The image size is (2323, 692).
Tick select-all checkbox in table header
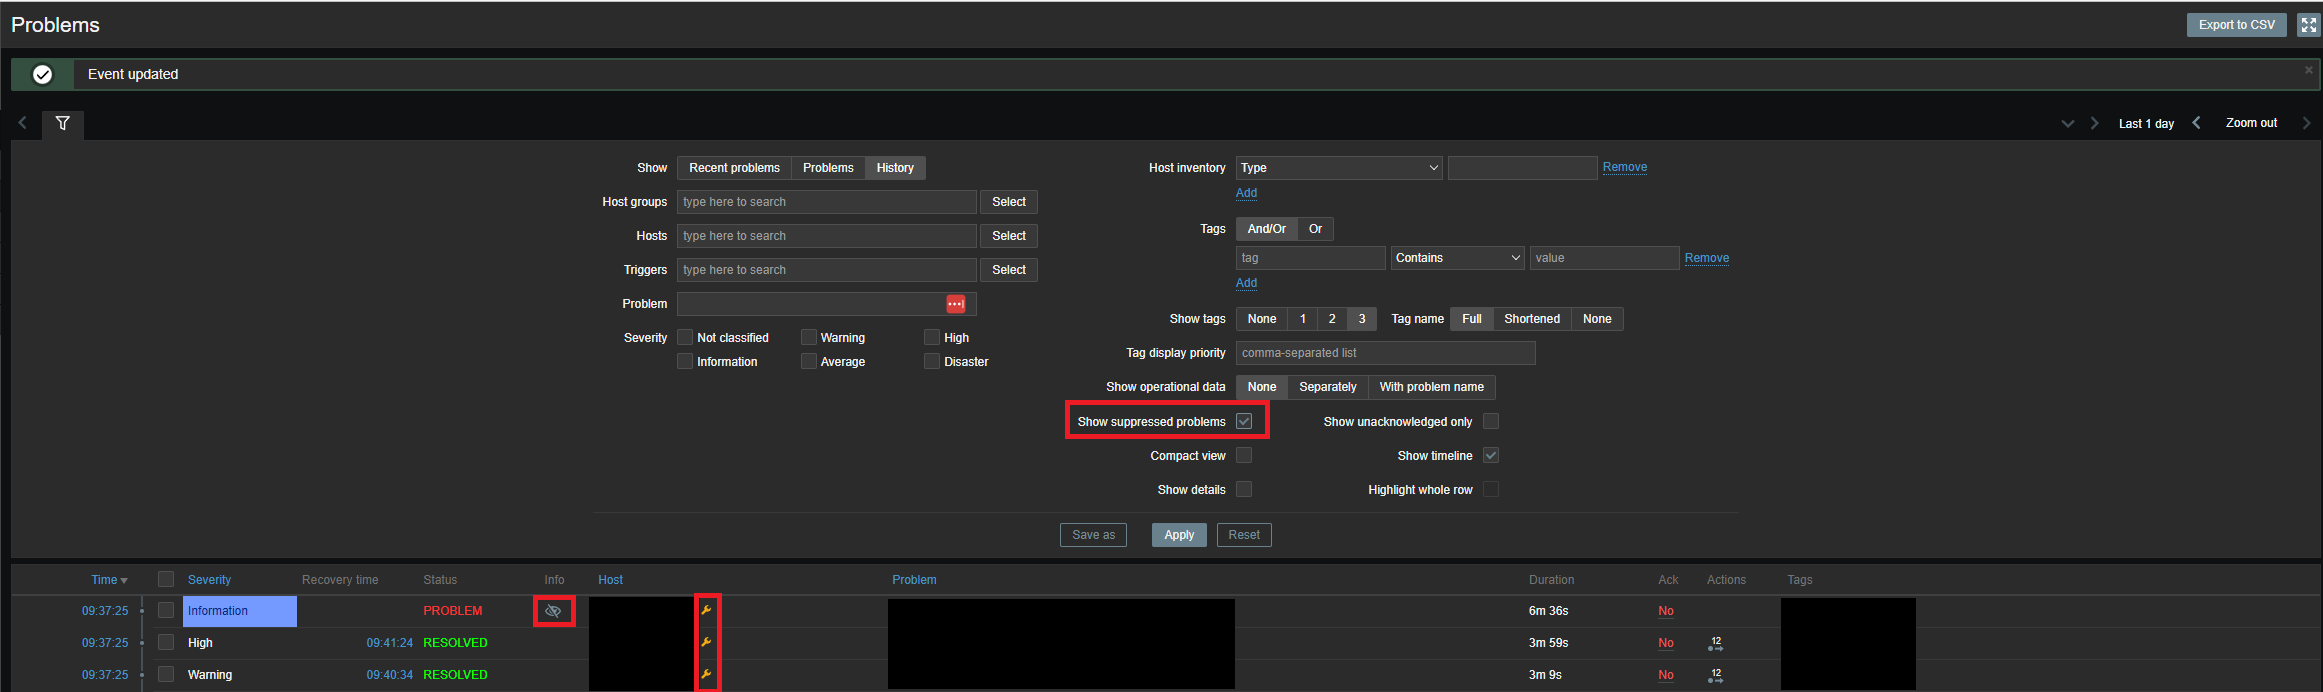[166, 579]
